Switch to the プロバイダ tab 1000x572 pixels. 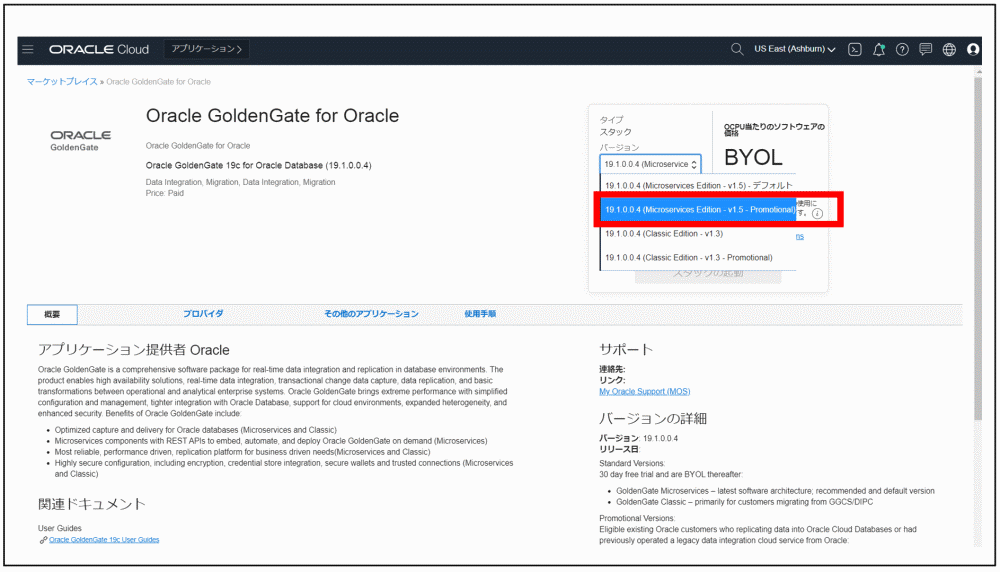pos(203,314)
